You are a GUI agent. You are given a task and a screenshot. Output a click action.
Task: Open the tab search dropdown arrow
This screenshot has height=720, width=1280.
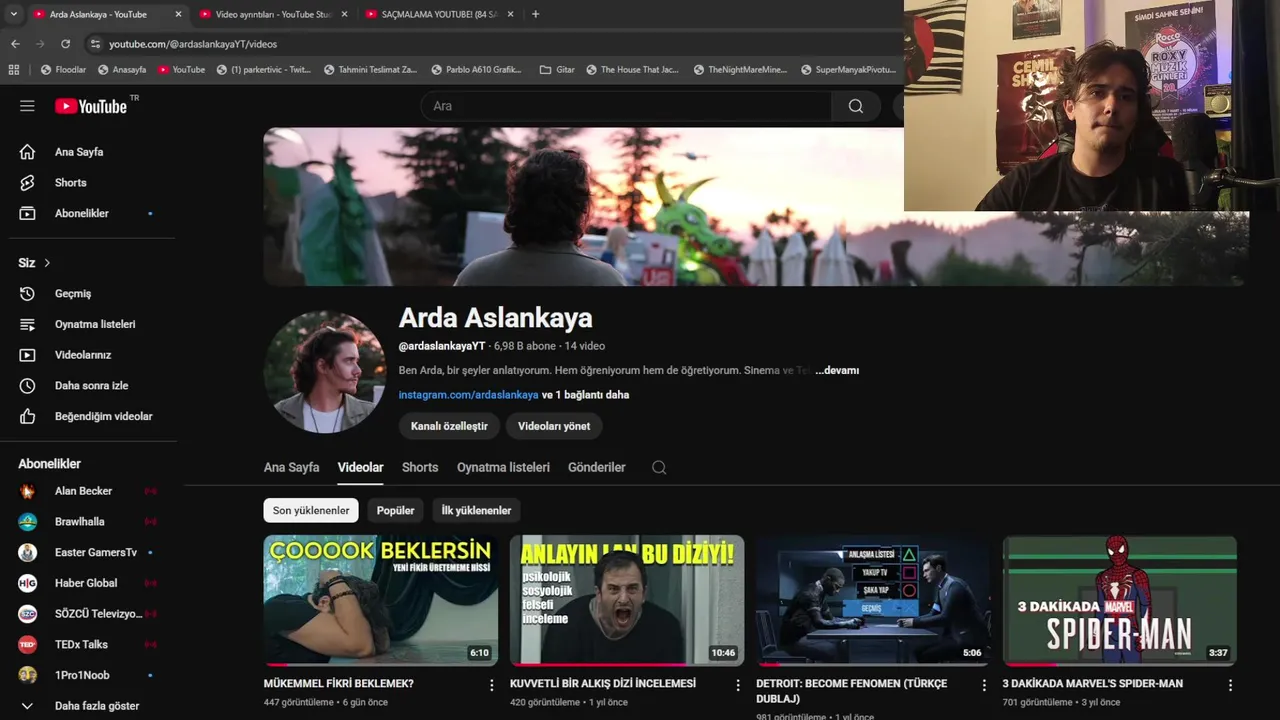coord(13,14)
